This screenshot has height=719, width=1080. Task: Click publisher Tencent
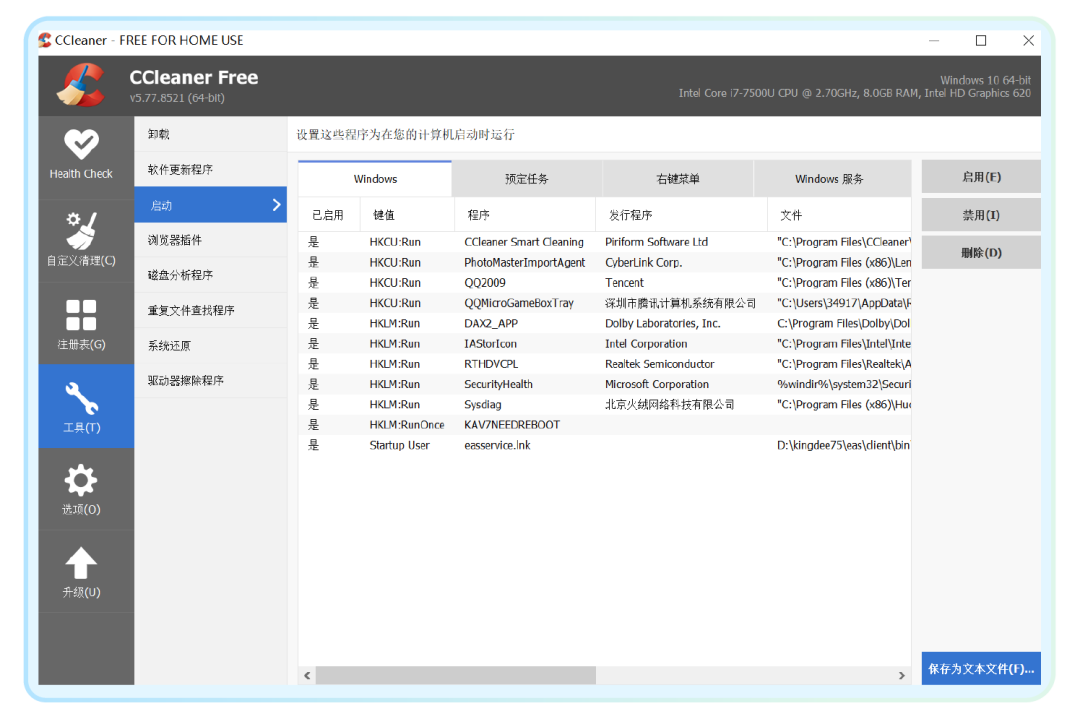(x=624, y=282)
